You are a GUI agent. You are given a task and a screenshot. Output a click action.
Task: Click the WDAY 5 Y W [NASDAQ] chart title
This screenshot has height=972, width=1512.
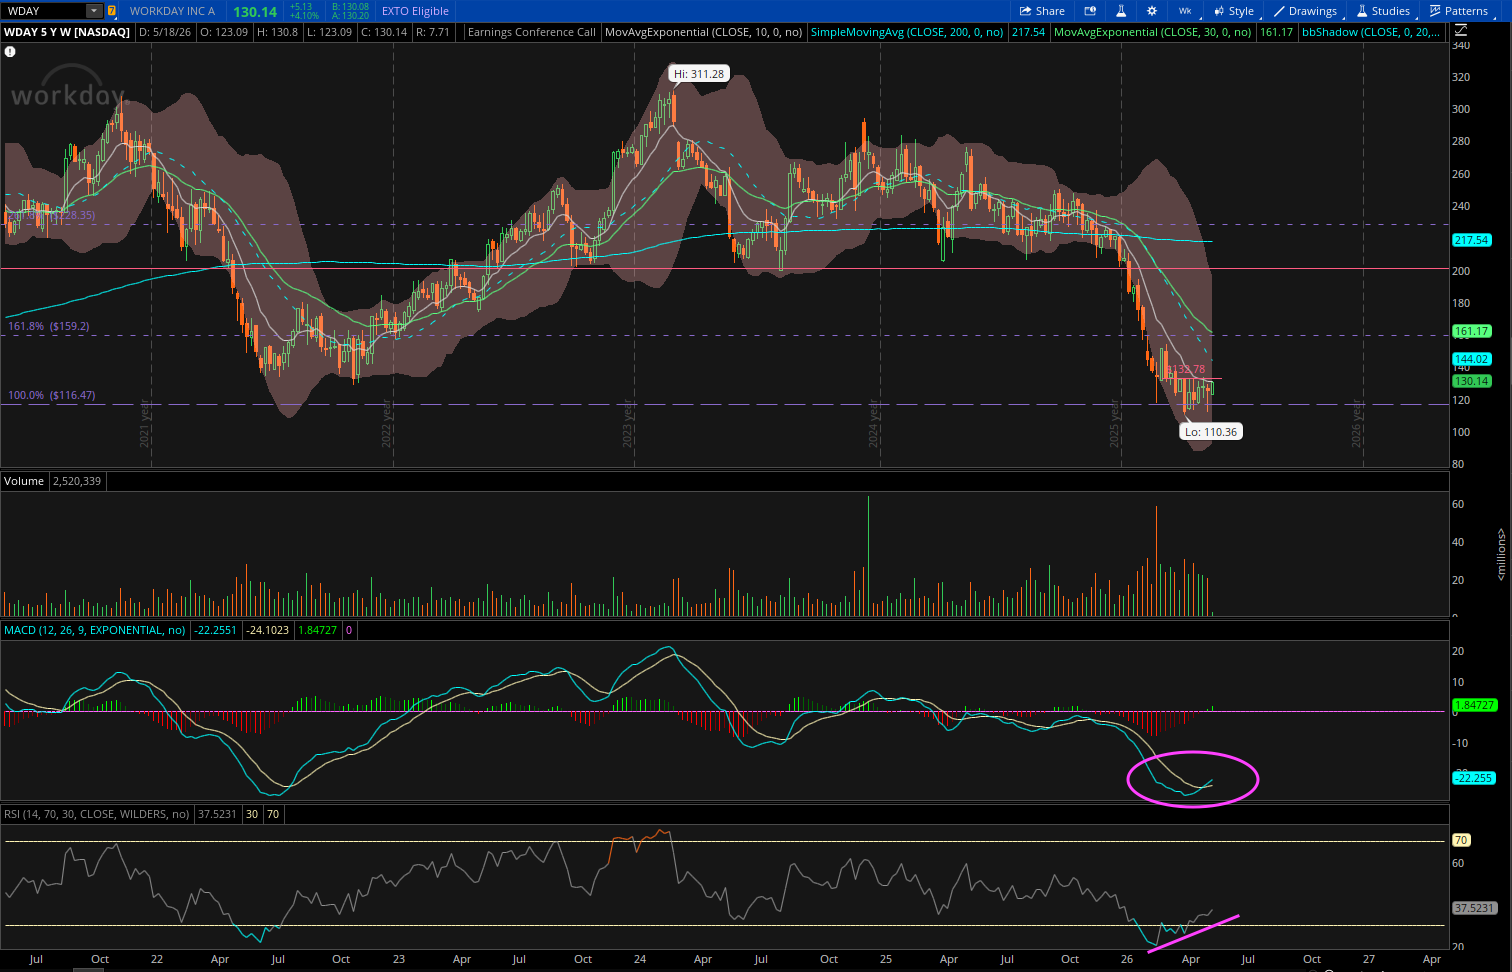[x=67, y=32]
